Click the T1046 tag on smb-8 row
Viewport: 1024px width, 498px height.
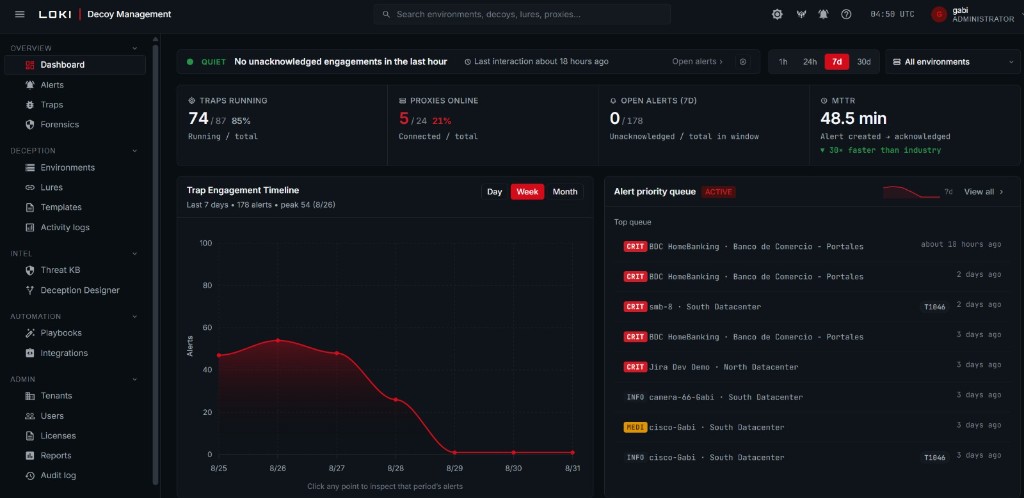coord(935,307)
